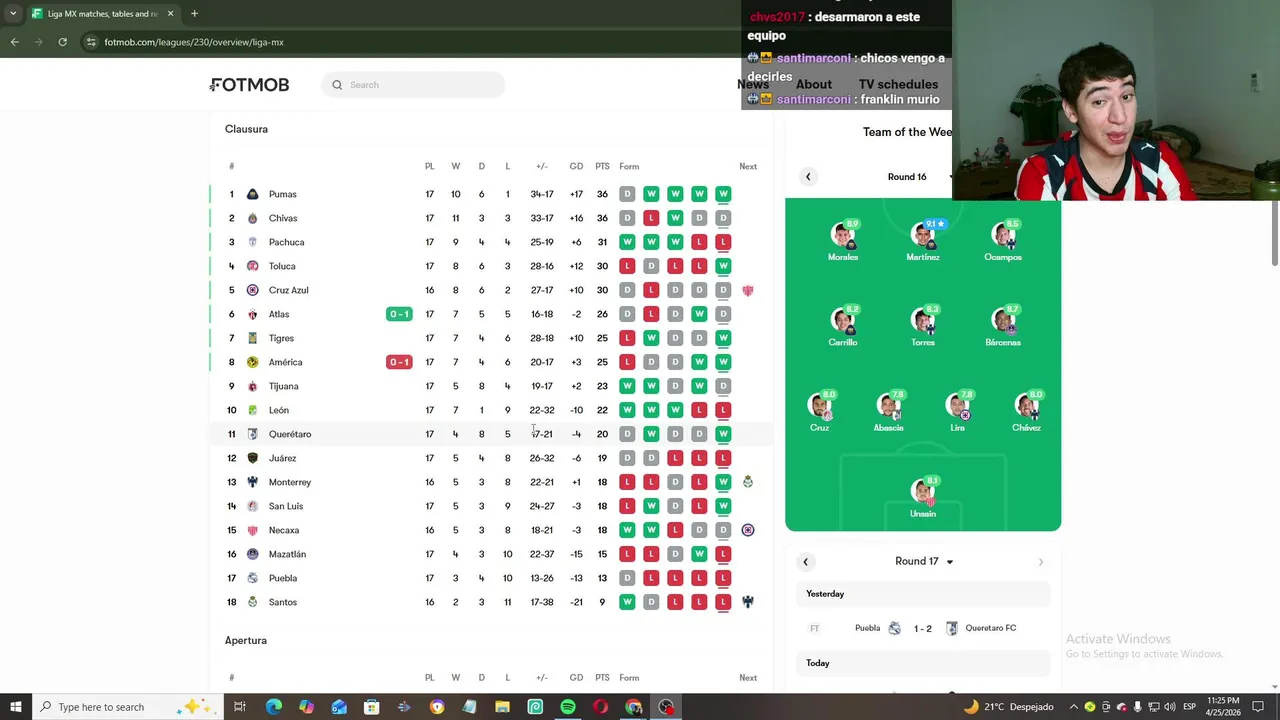Click the PTS column header
This screenshot has width=1280, height=720.
coord(602,166)
